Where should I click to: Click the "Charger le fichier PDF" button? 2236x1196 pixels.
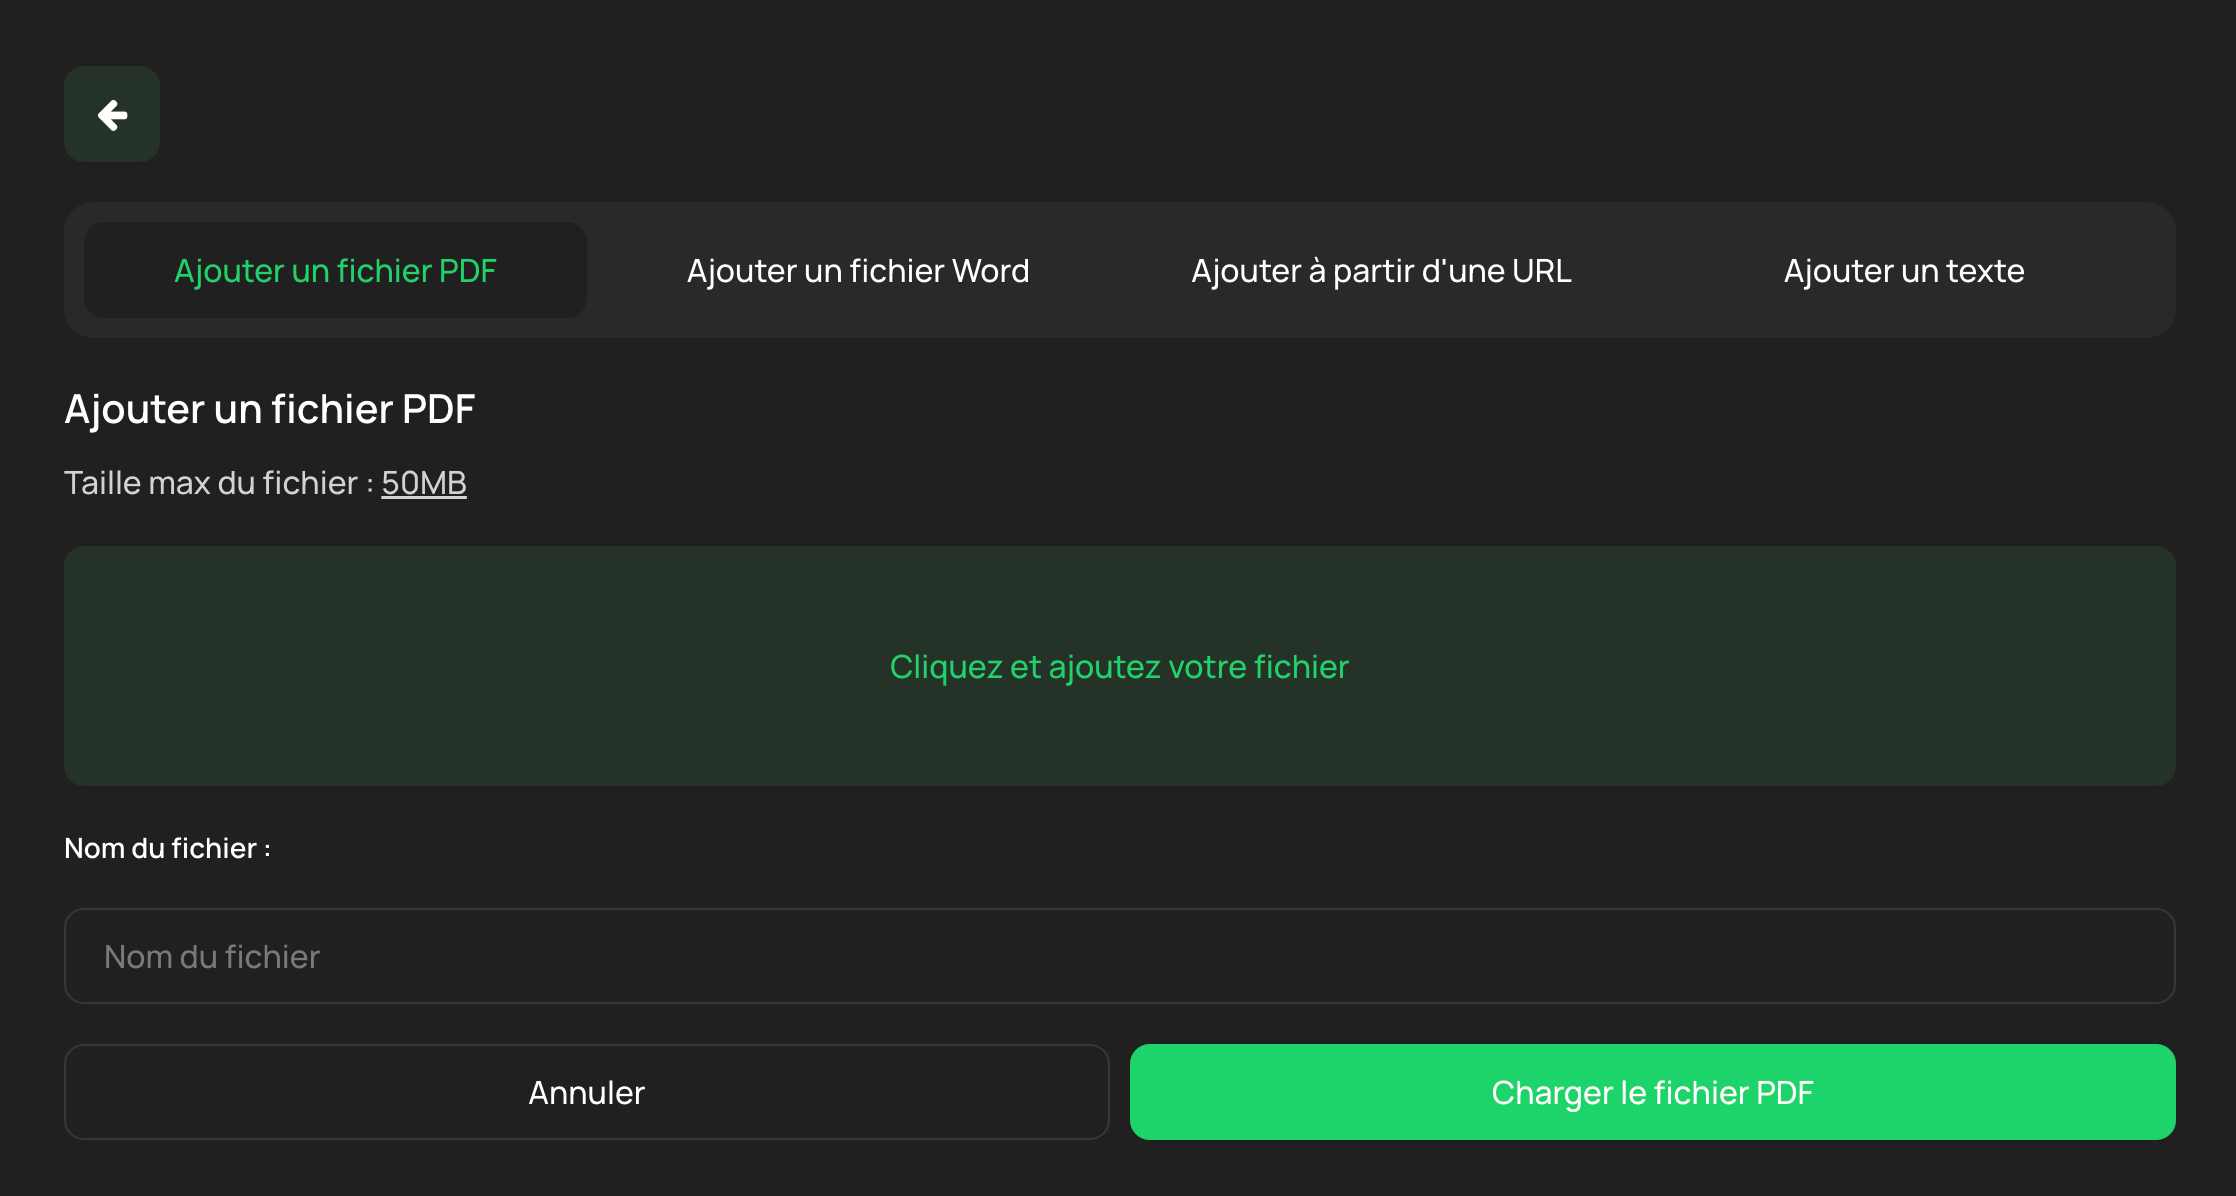tap(1652, 1092)
